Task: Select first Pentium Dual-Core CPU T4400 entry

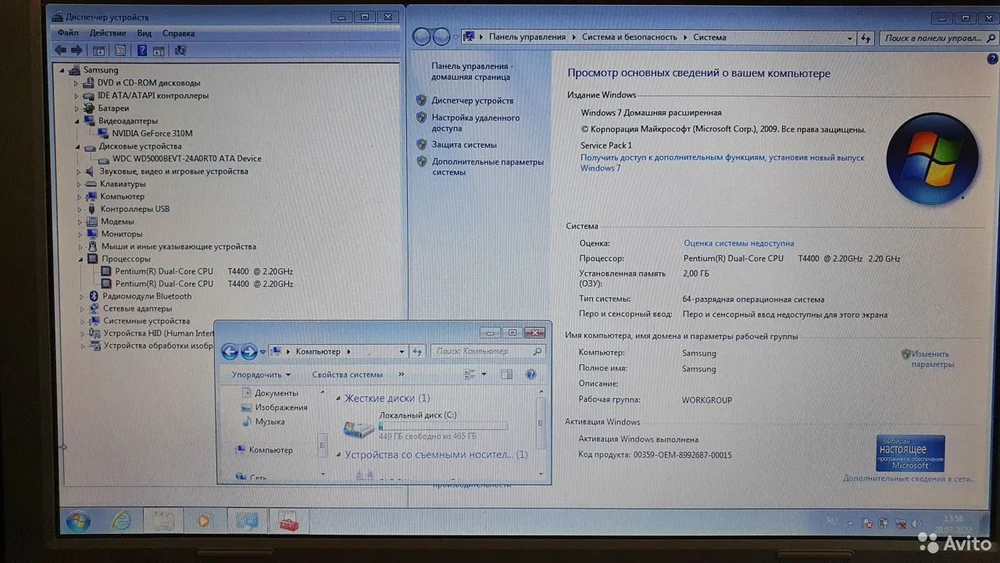Action: pyautogui.click(x=203, y=271)
